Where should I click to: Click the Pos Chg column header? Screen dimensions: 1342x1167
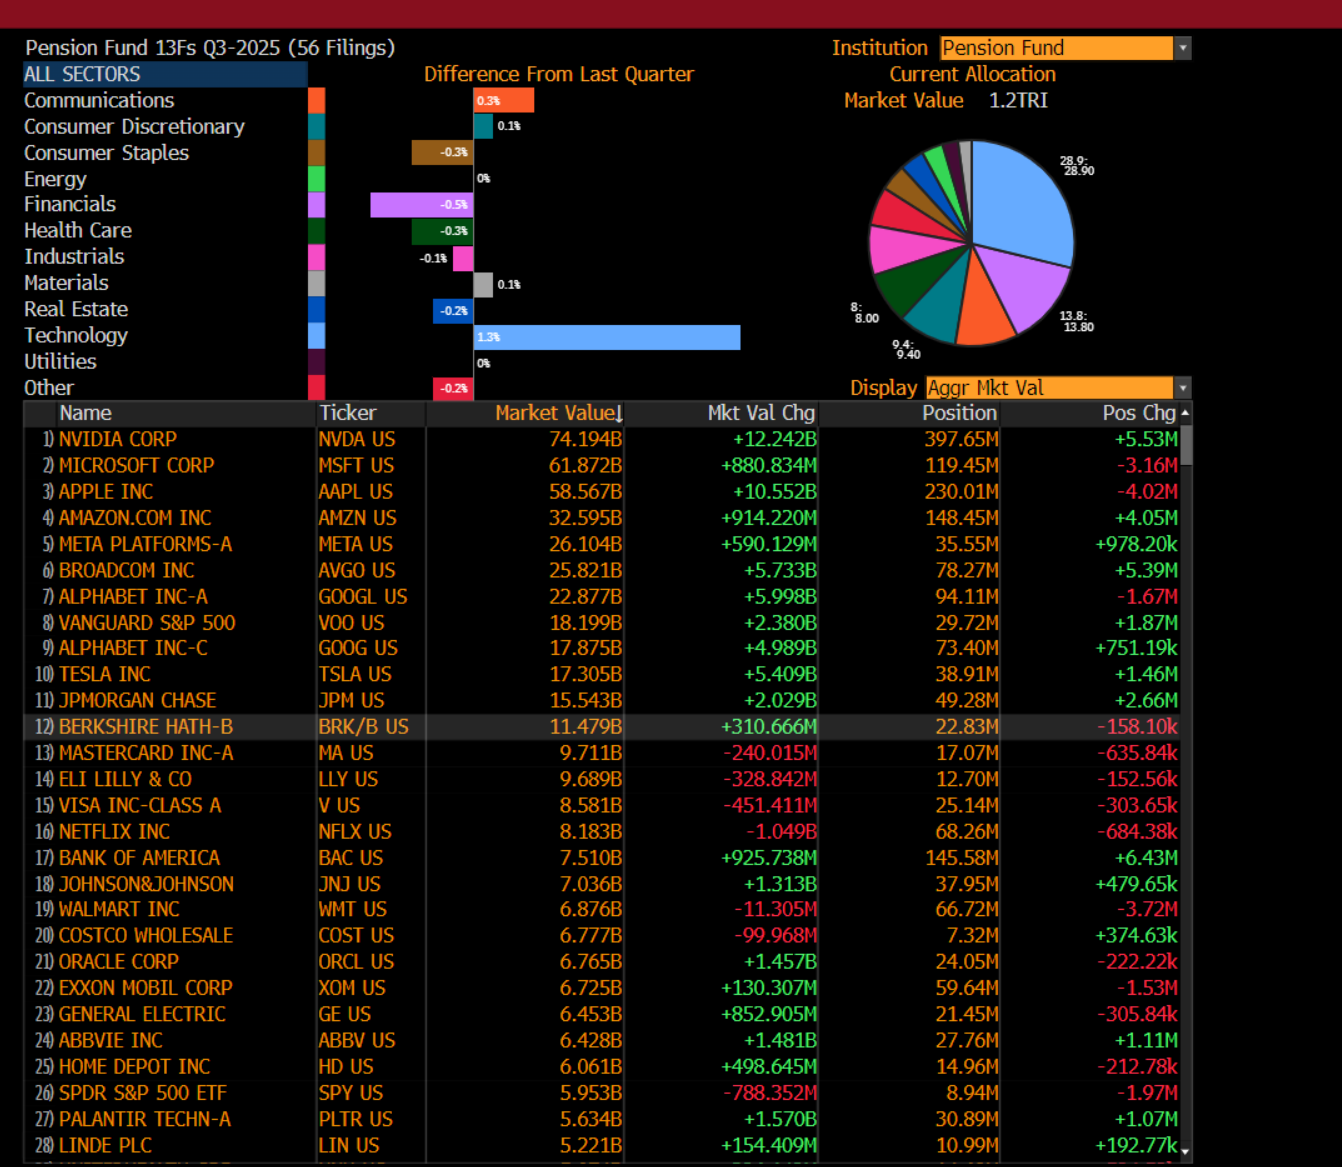click(x=1138, y=413)
